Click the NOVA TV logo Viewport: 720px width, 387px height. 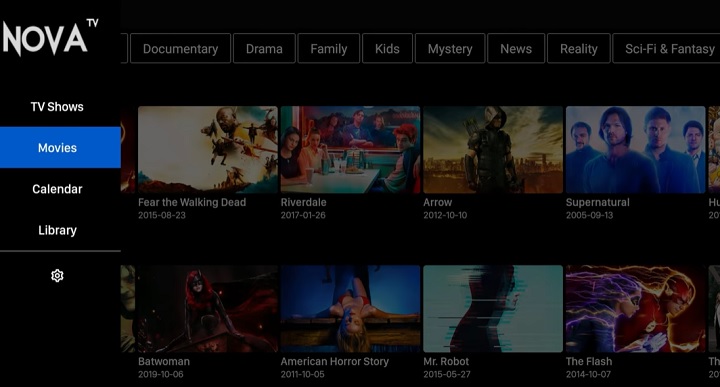click(x=50, y=38)
